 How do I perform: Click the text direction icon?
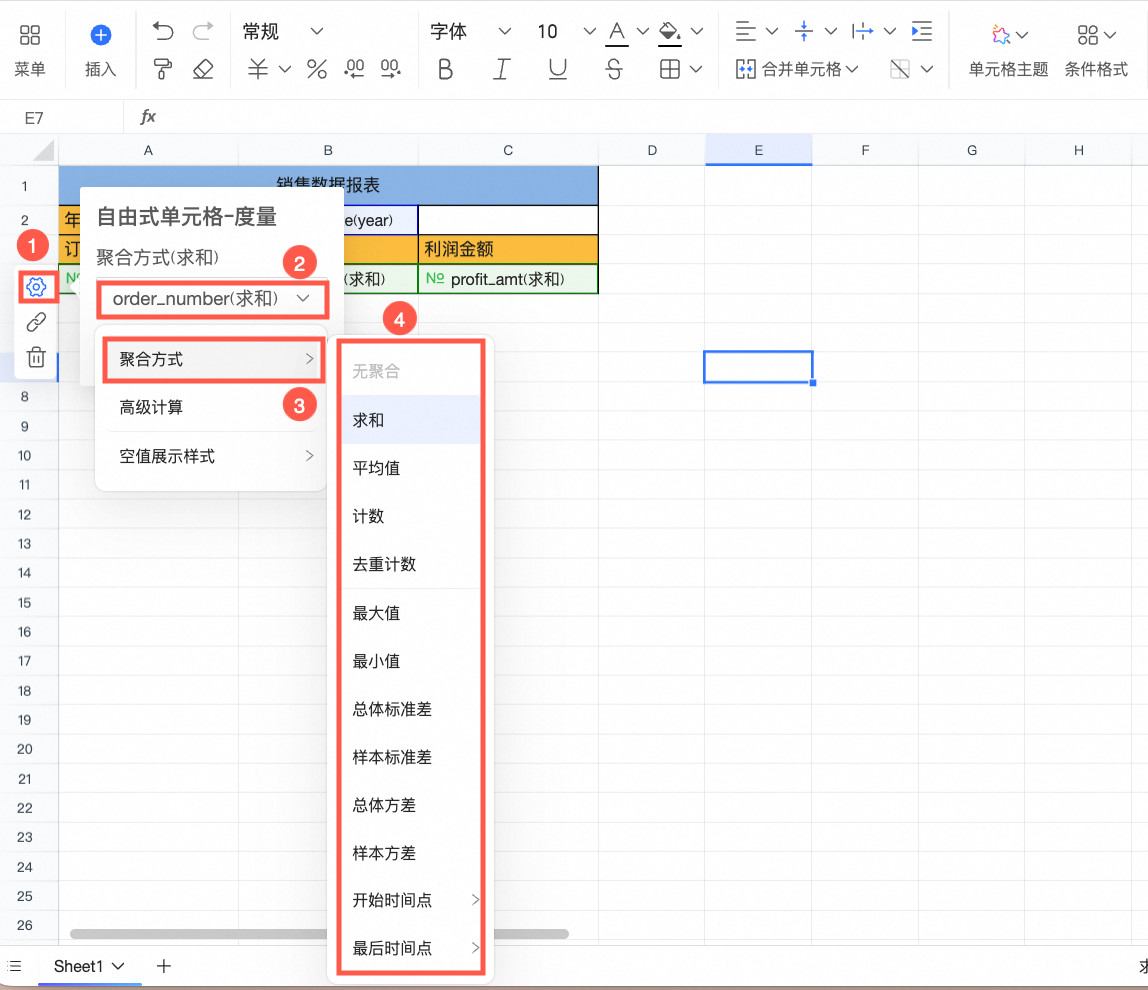[862, 31]
